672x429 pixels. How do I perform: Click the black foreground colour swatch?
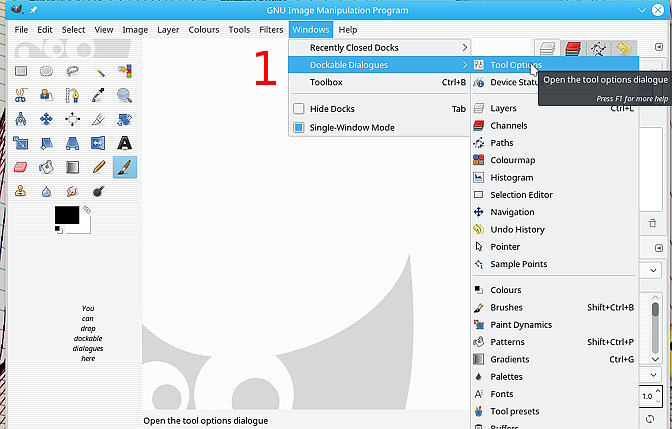pos(67,215)
